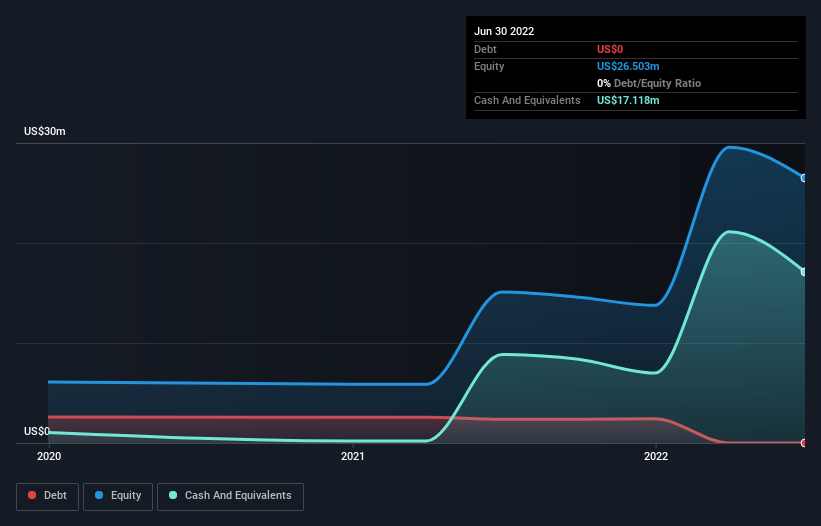Click the Equity label in tooltip

point(489,66)
